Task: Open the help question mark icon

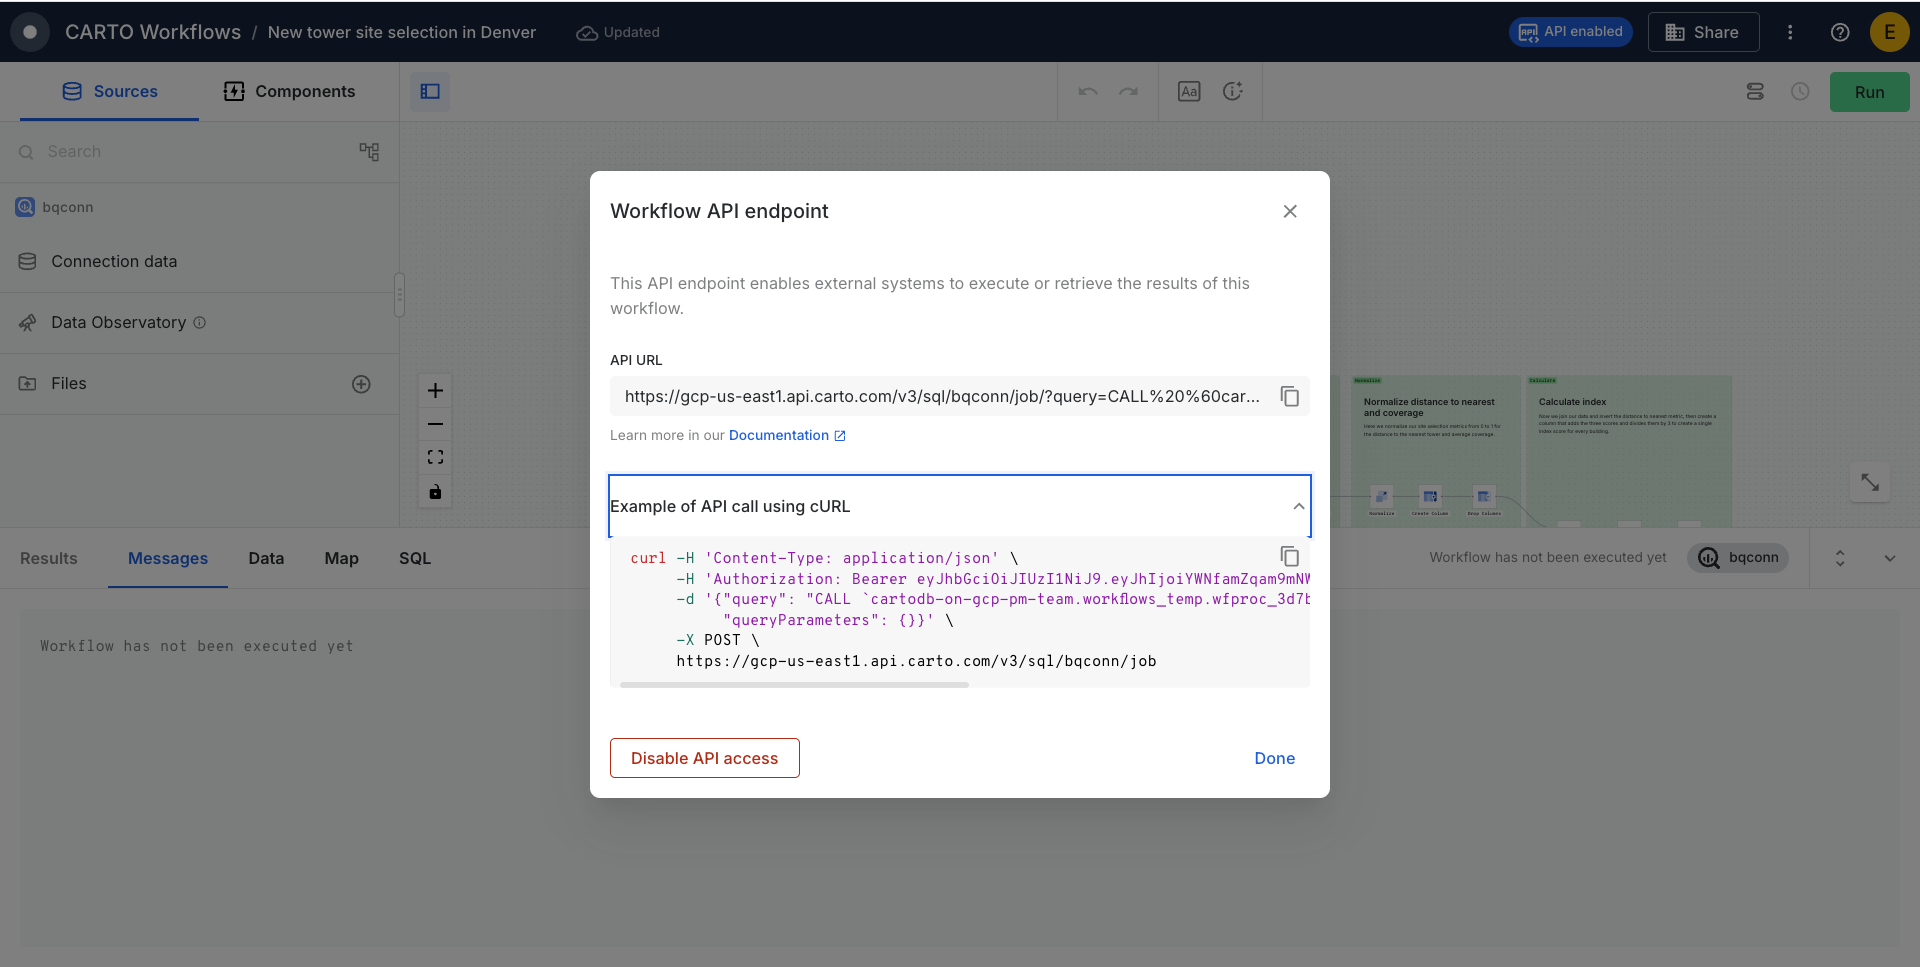Action: pyautogui.click(x=1840, y=32)
